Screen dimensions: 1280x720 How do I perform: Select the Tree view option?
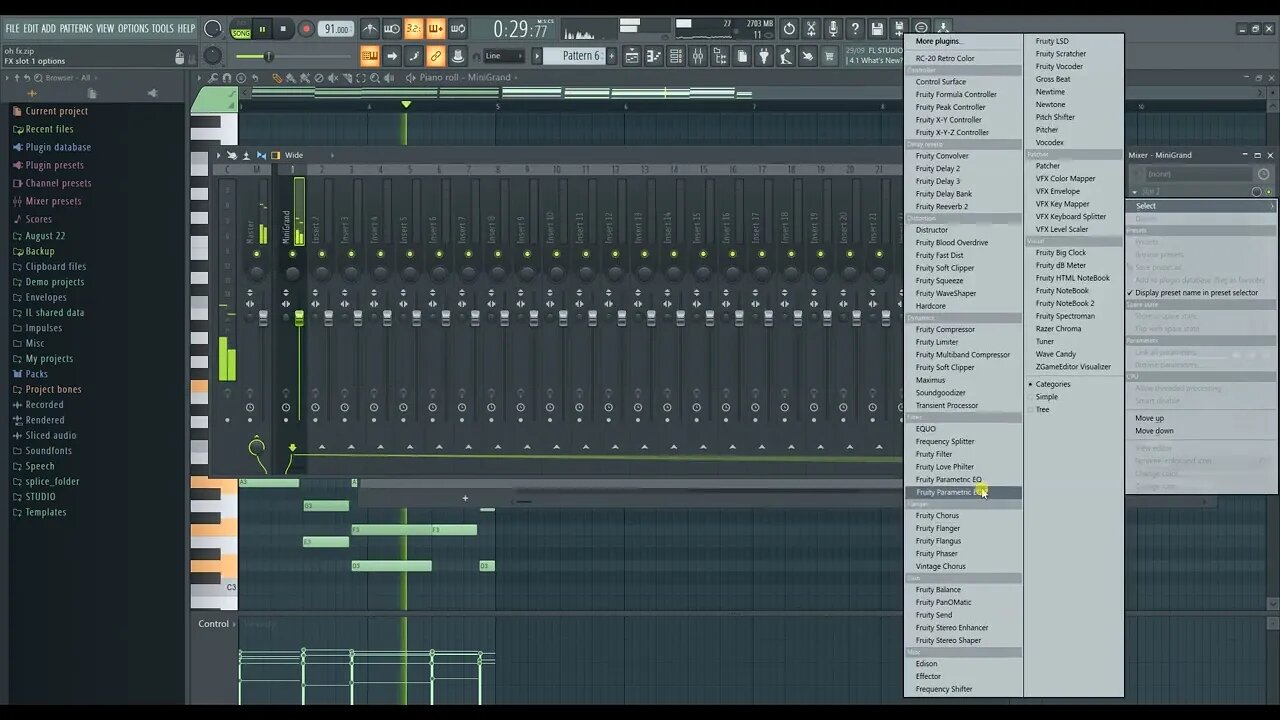pos(1042,410)
